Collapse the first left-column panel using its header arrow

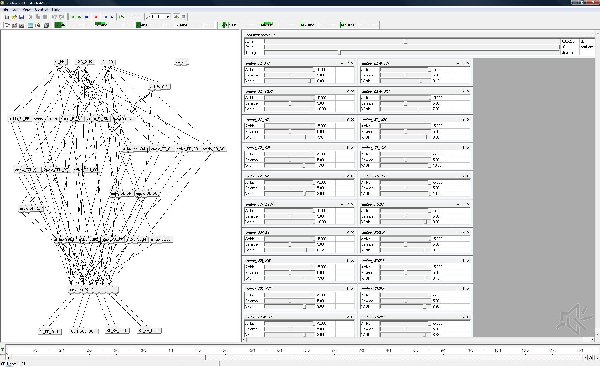[x=343, y=63]
